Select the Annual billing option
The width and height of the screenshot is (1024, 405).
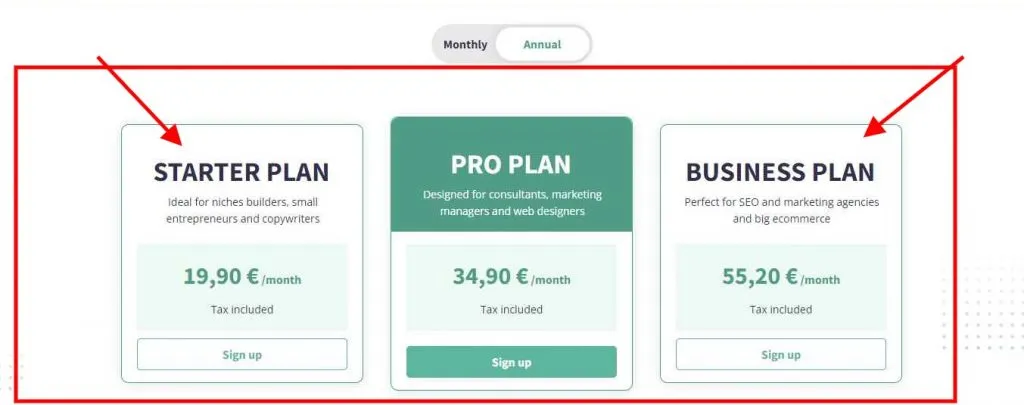click(x=542, y=44)
